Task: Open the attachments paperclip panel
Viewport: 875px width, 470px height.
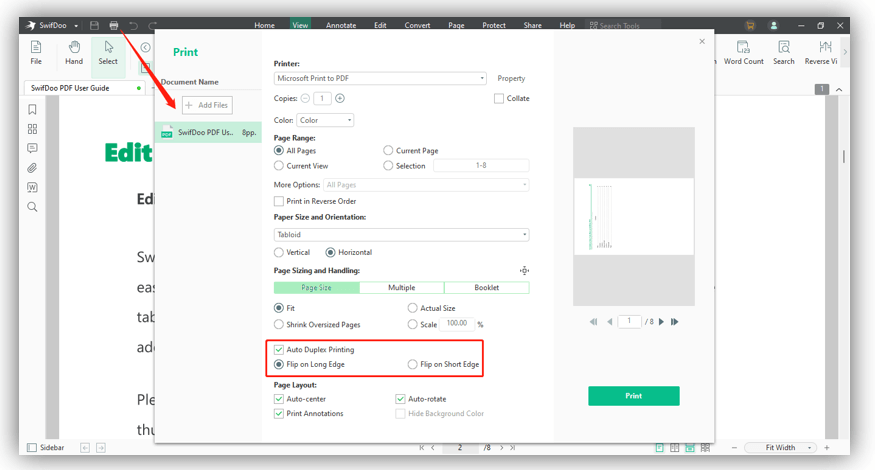Action: point(32,167)
